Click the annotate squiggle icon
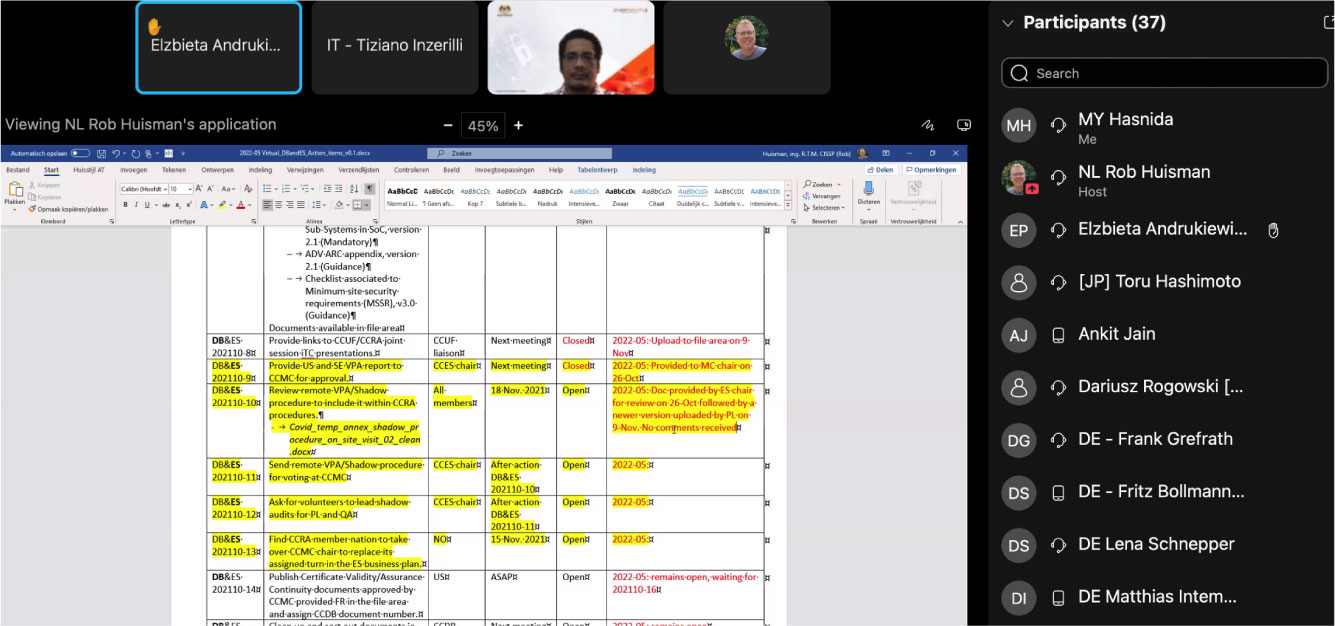The image size is (1335, 626). tap(928, 126)
